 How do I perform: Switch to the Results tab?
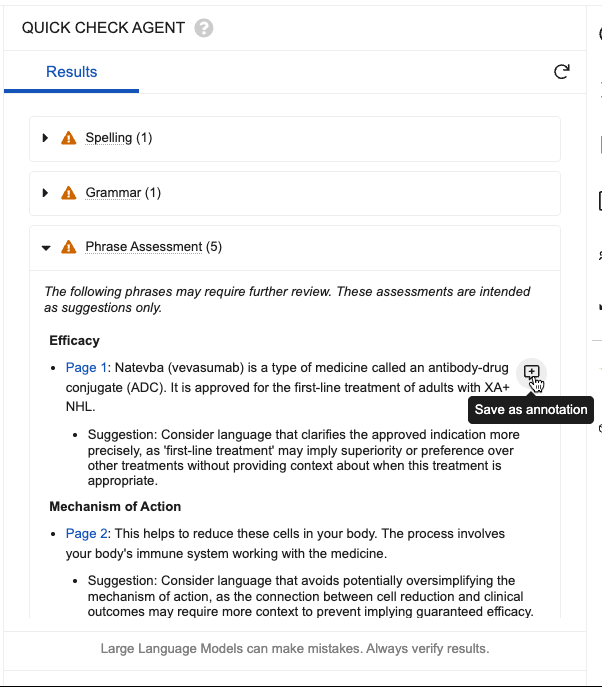coord(72,72)
